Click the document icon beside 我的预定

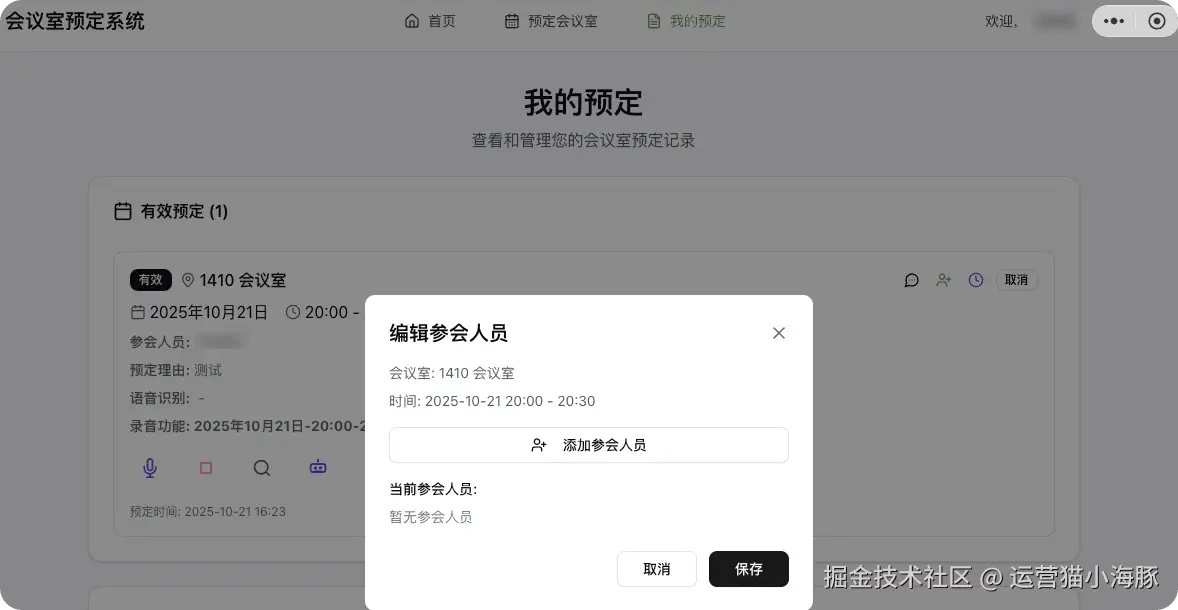[654, 21]
